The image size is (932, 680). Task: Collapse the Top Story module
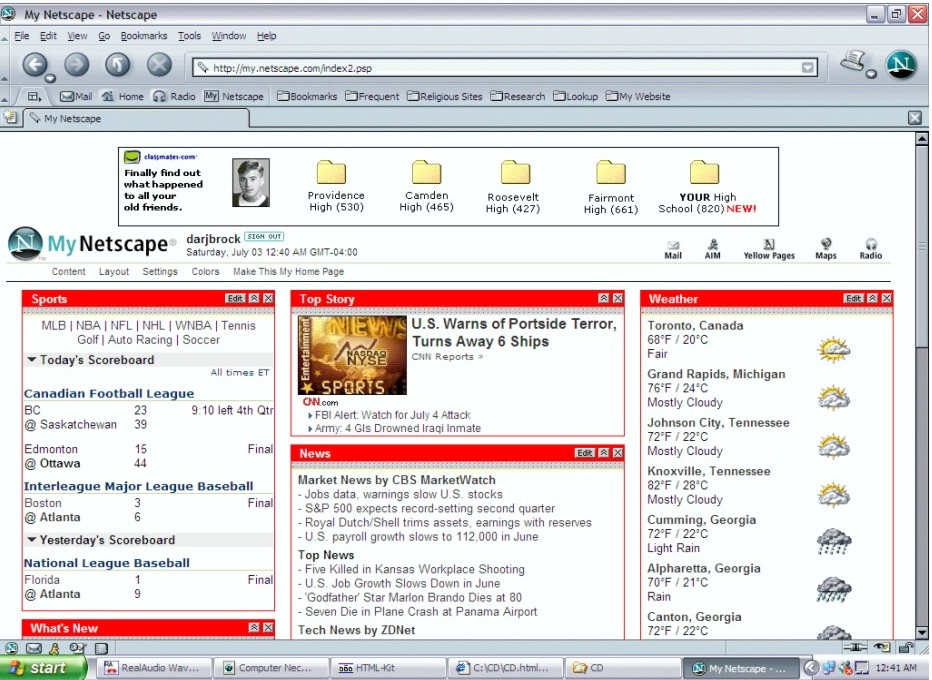pyautogui.click(x=603, y=298)
